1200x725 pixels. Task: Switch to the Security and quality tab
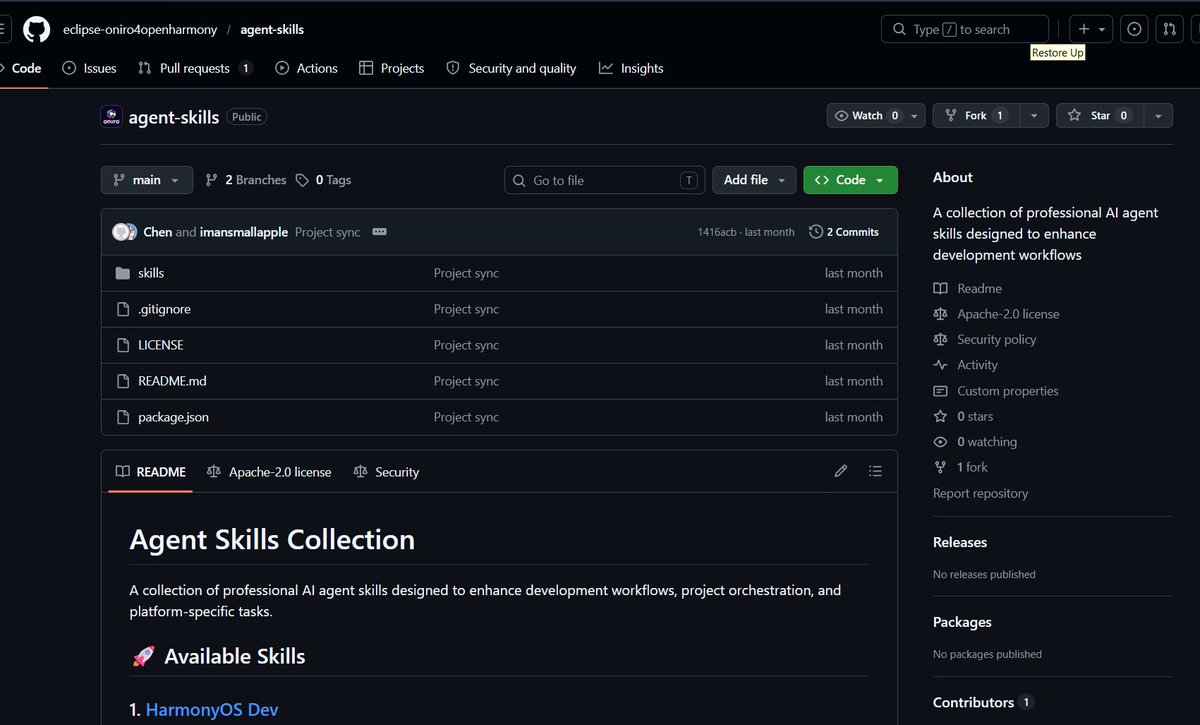[x=510, y=68]
